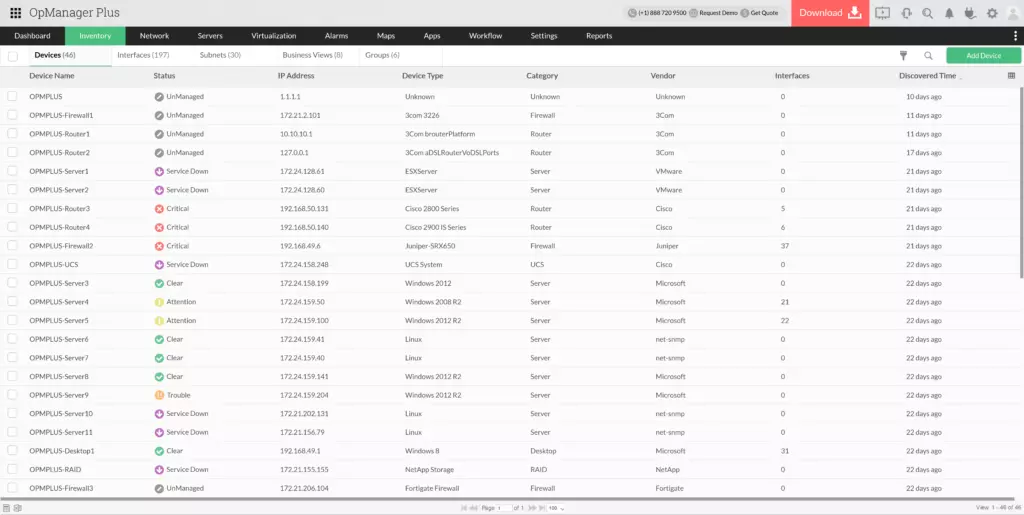Screen dimensions: 1024x515
Task: Open the alarms bell notification icon
Action: click(949, 13)
